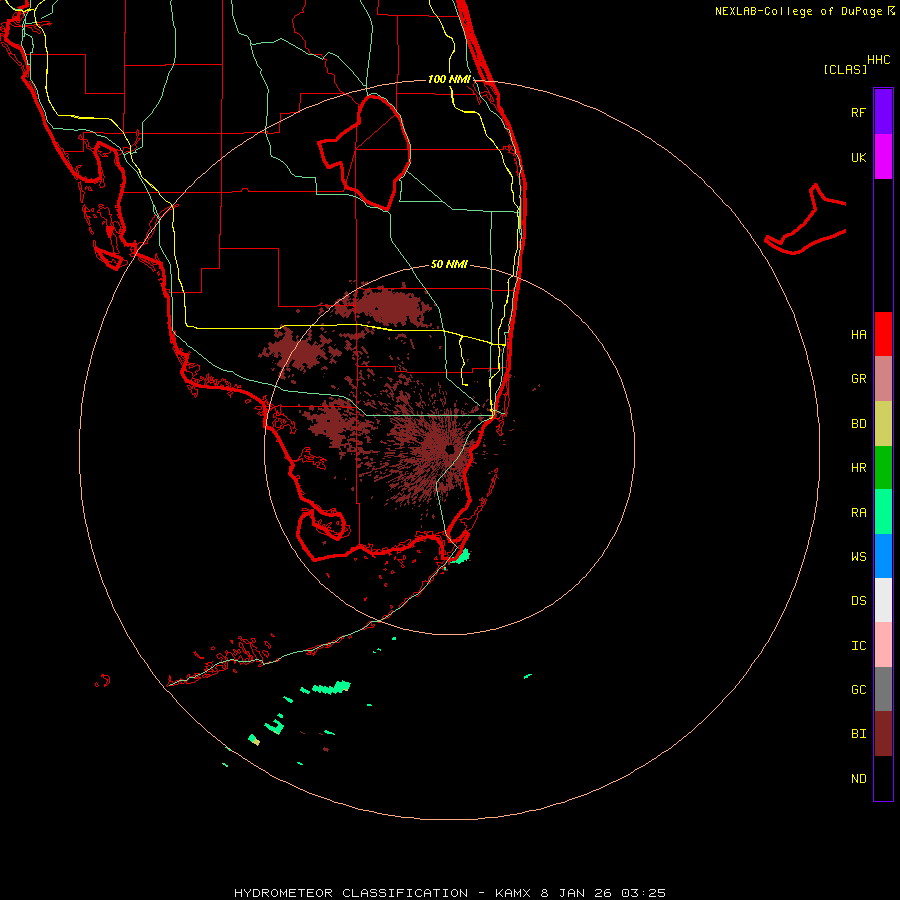The width and height of the screenshot is (900, 900).
Task: Click the KAMX station identifier
Action: coord(513,893)
